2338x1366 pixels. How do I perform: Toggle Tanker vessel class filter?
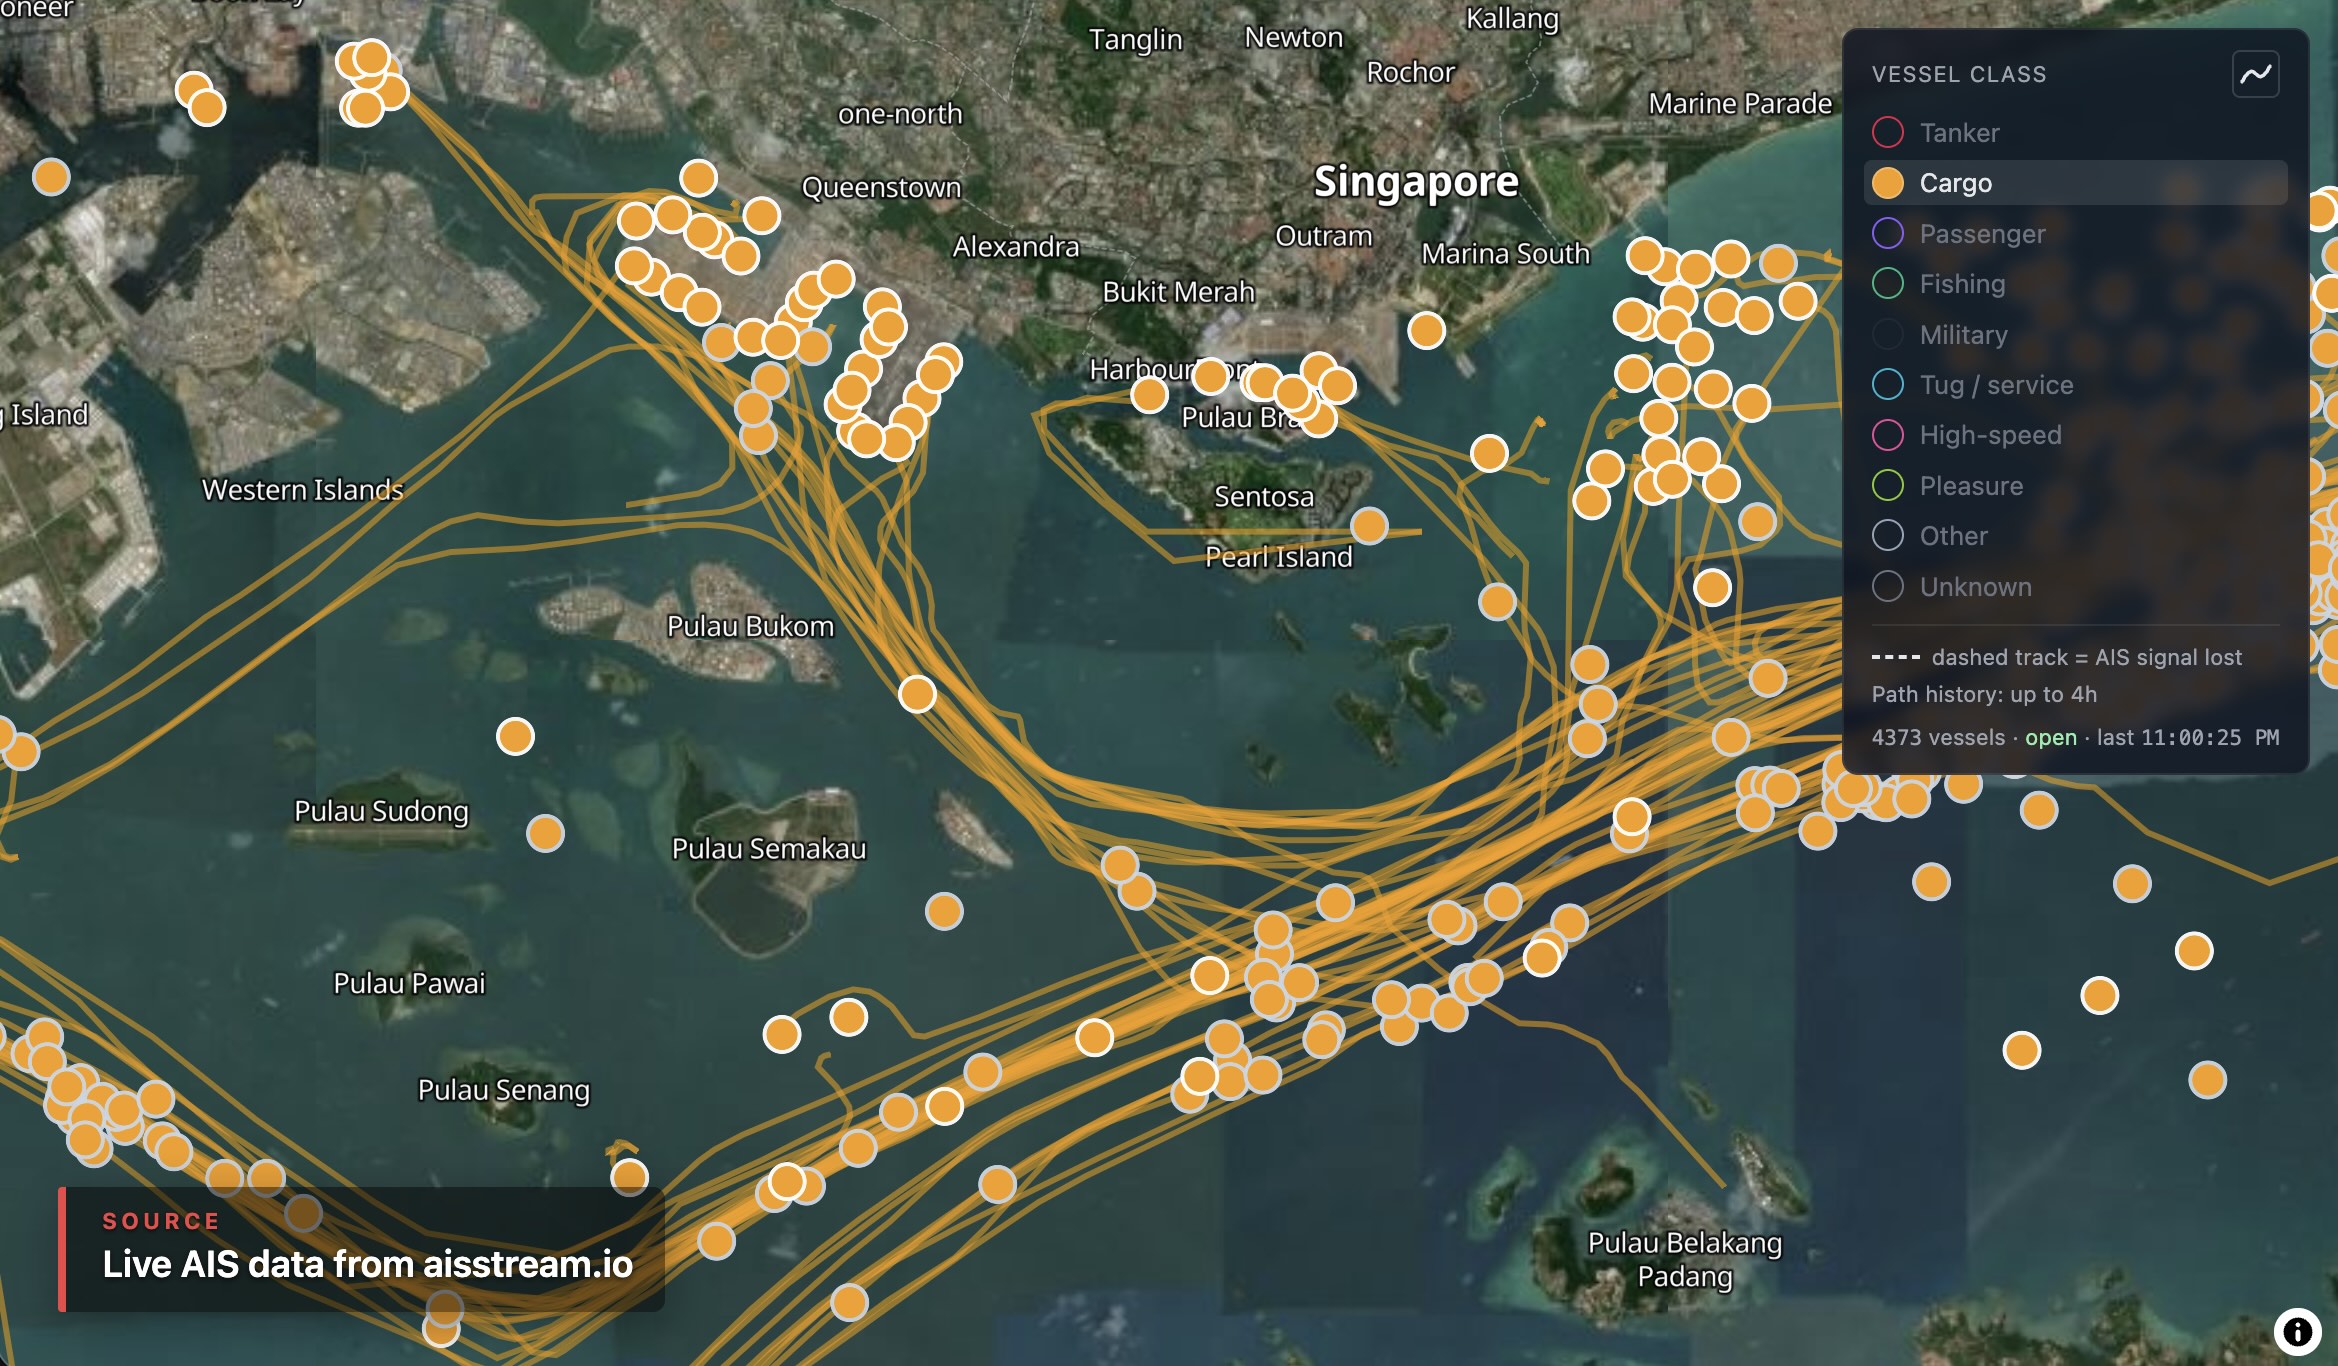point(2075,132)
